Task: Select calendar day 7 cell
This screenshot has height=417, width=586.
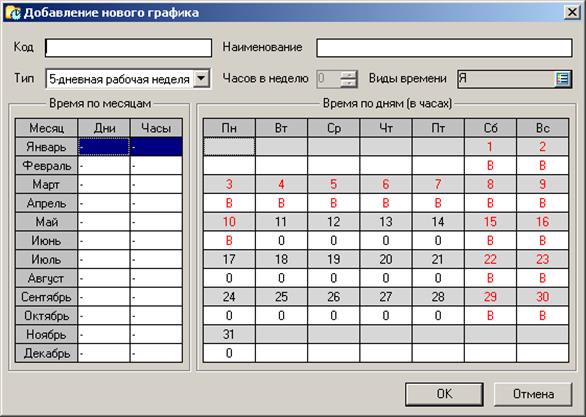Action: (438, 184)
